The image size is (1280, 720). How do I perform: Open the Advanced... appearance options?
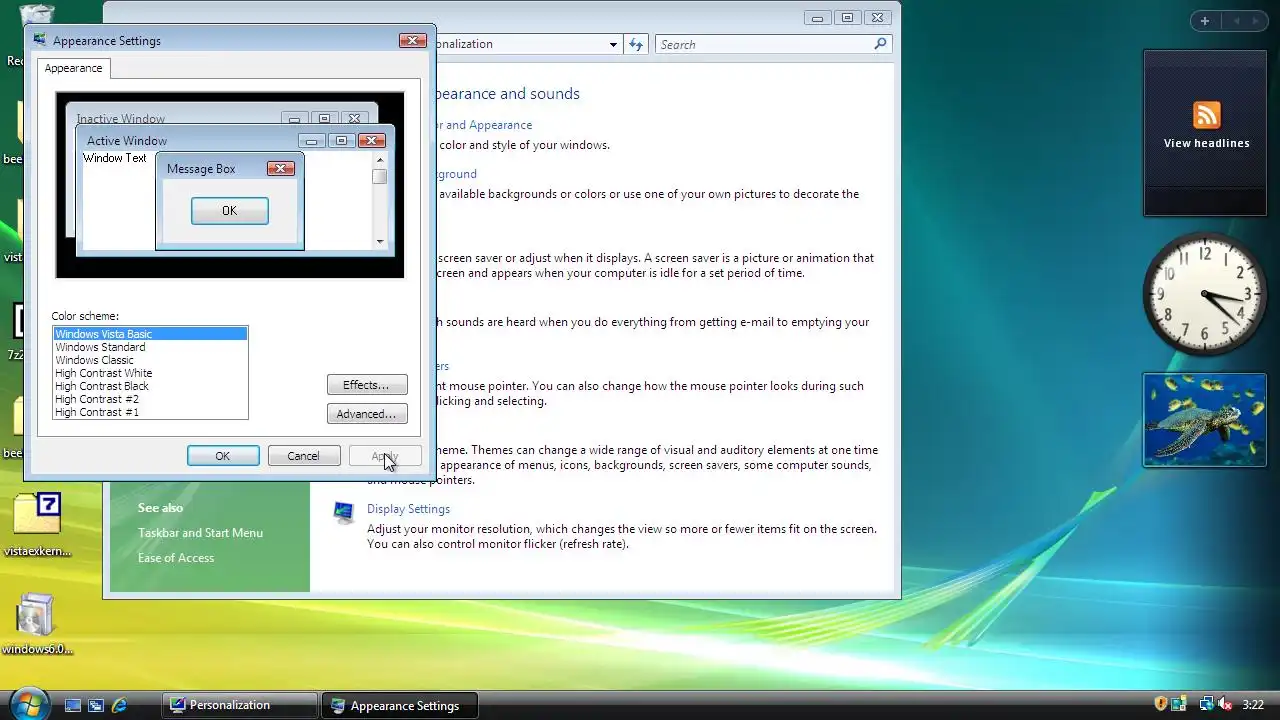pos(366,414)
